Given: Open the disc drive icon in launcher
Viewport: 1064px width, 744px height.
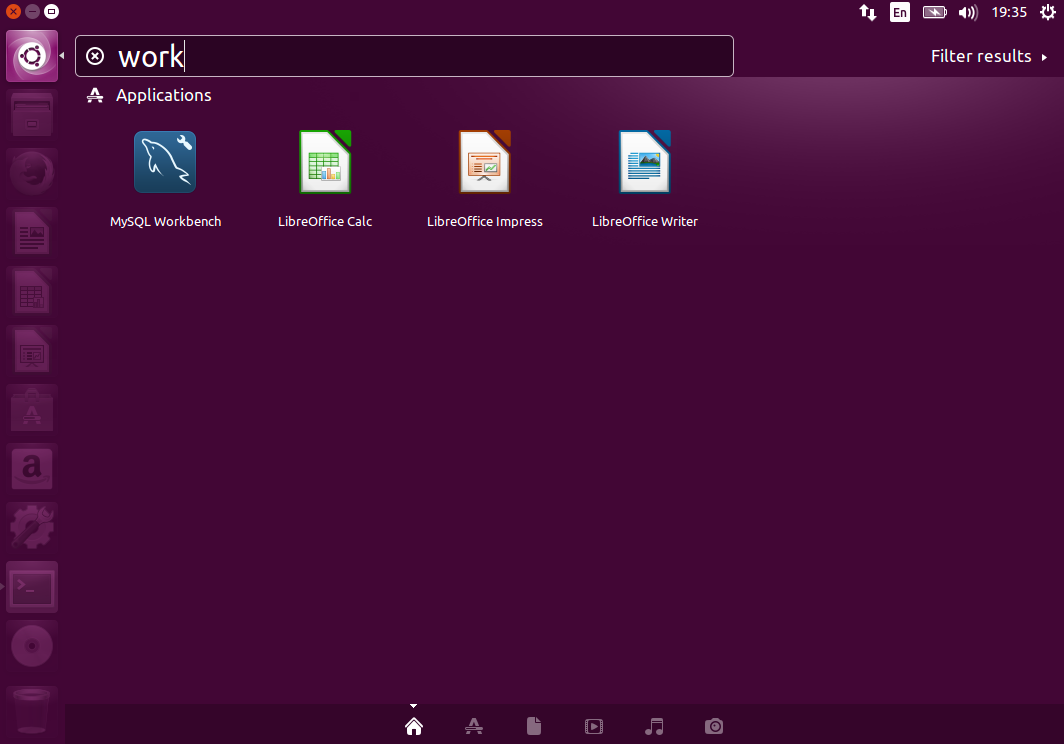Looking at the screenshot, I should pyautogui.click(x=32, y=646).
